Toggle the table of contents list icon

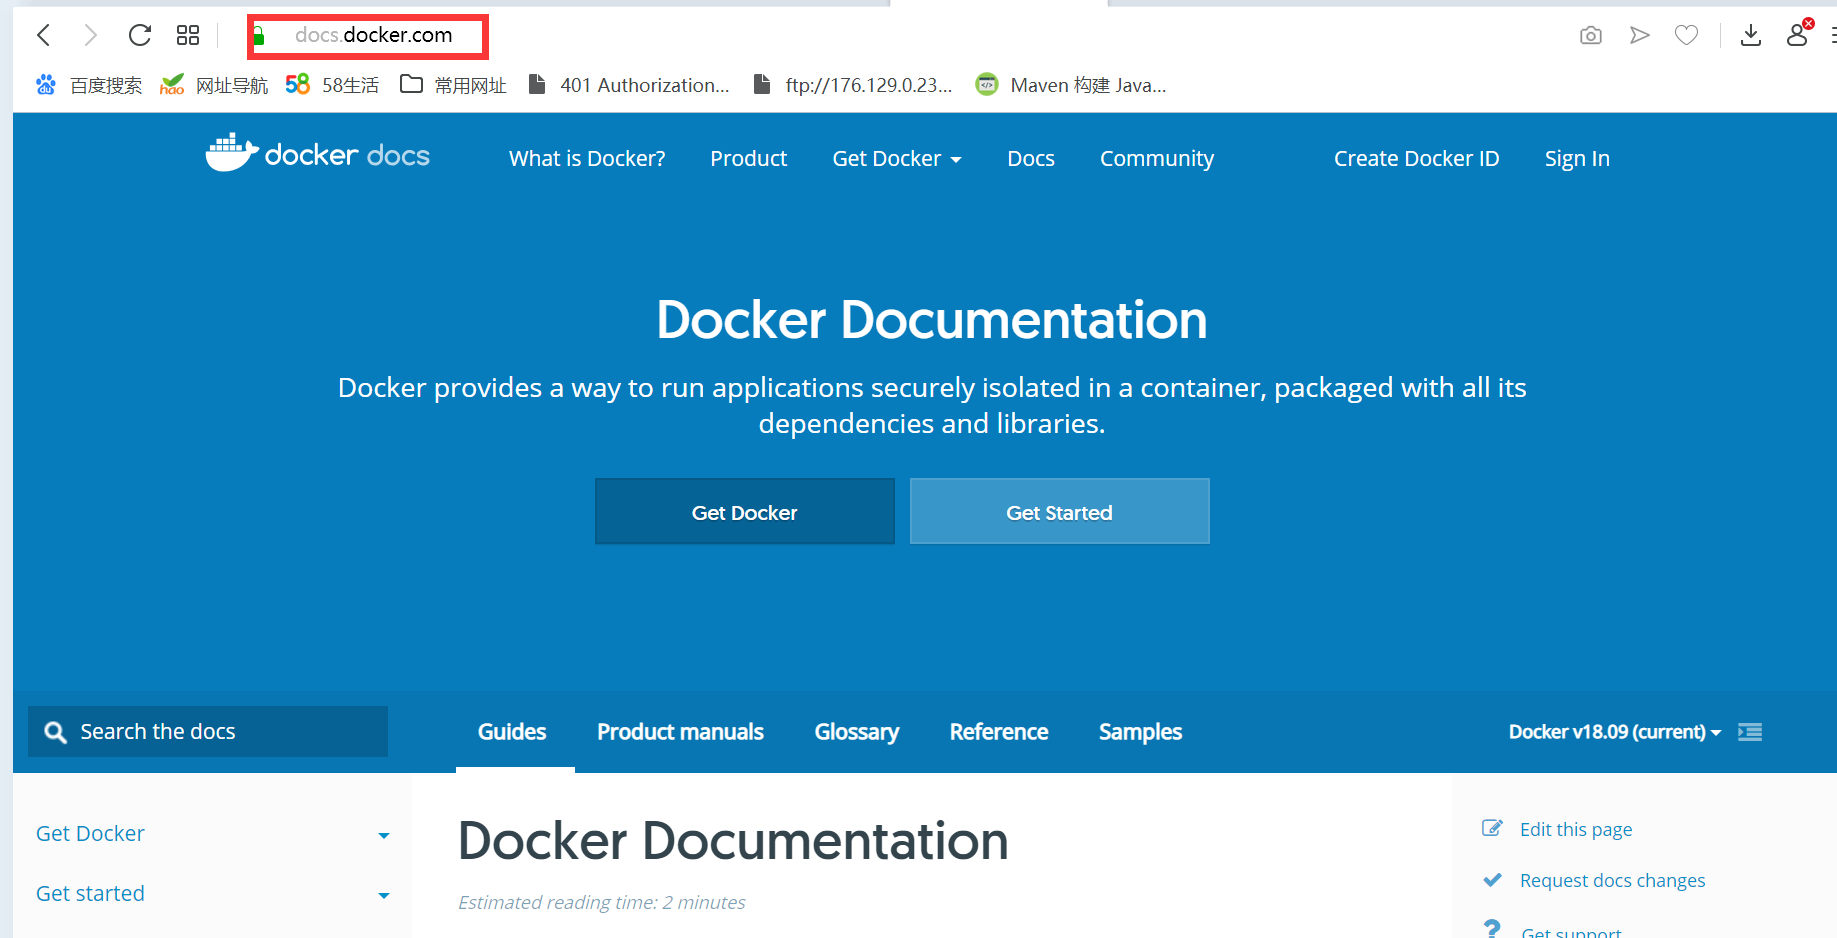tap(1750, 732)
